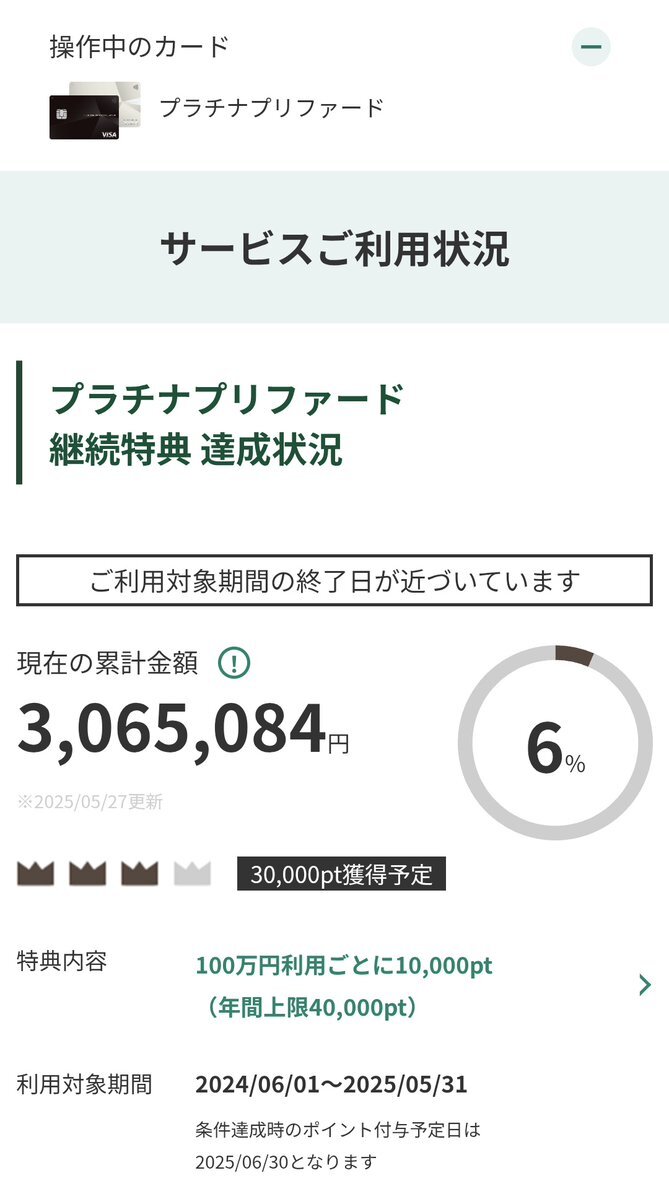Click the ご利用対象期間の終了日が近づいています notice
This screenshot has height=1199, width=669.
[334, 580]
